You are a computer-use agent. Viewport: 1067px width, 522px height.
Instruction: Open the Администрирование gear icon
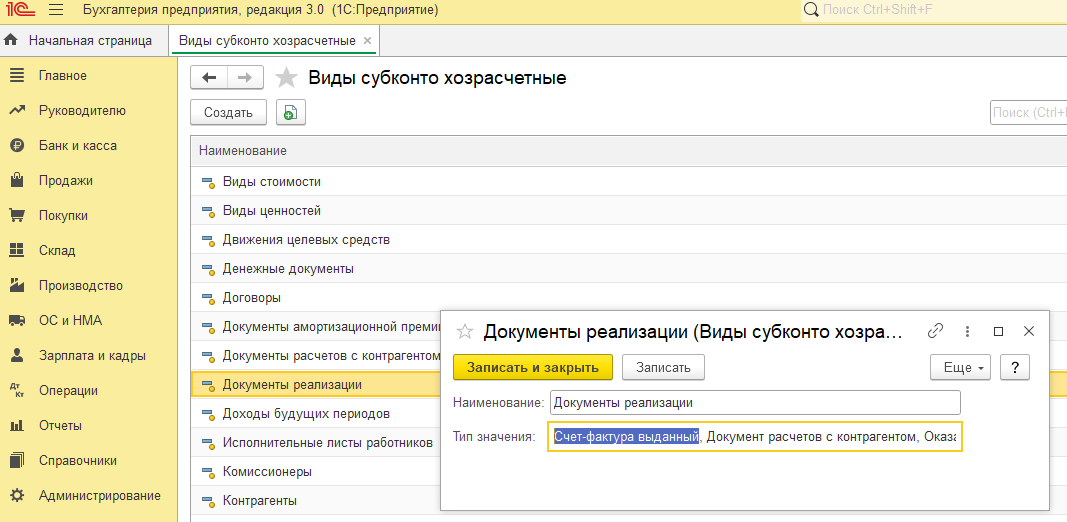point(17,495)
